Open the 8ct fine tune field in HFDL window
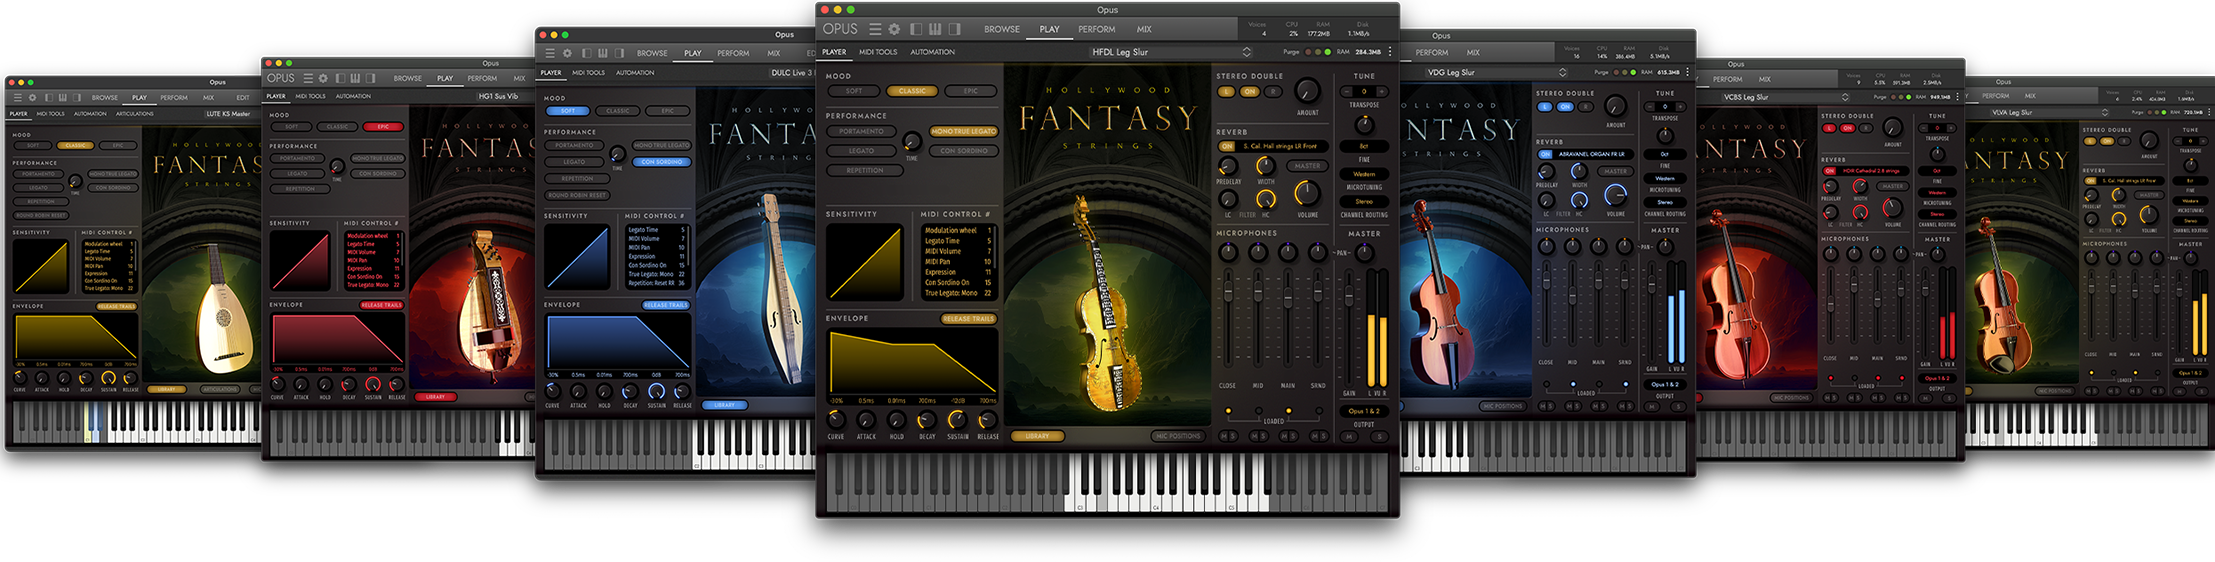The width and height of the screenshot is (2215, 562). pos(1364,146)
